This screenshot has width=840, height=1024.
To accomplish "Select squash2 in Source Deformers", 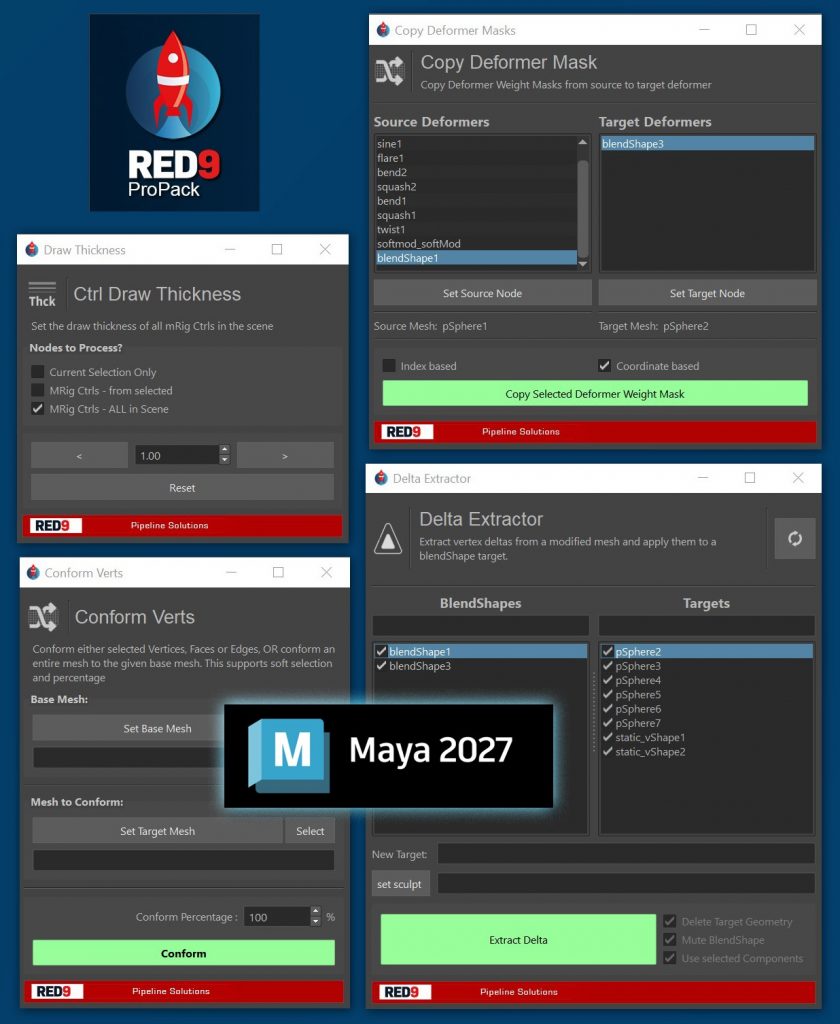I will click(x=476, y=187).
